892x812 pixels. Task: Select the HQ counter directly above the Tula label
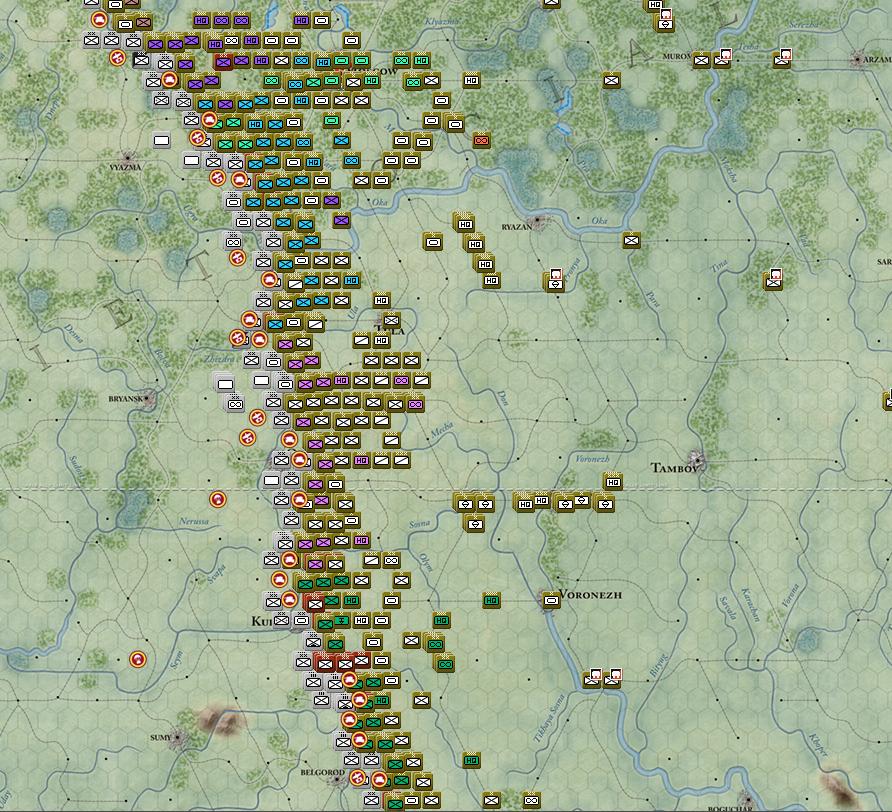pyautogui.click(x=381, y=300)
